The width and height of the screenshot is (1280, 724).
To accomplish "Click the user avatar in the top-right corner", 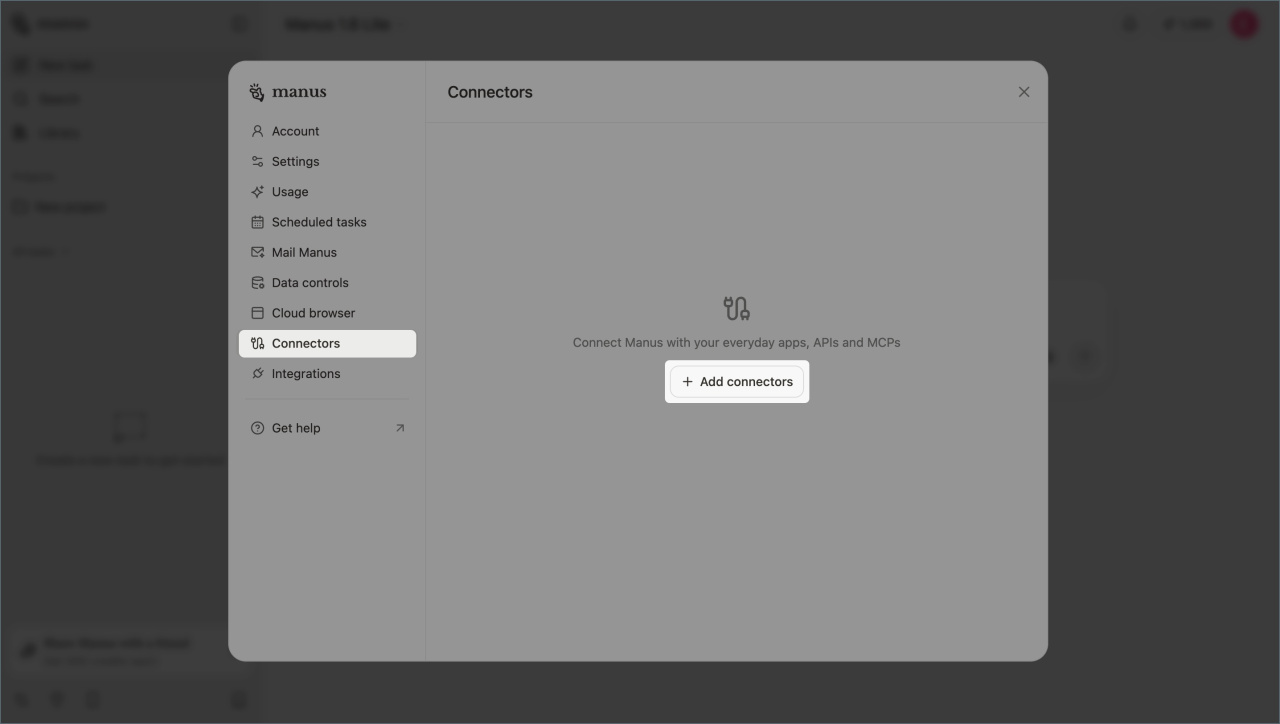I will pos(1244,24).
